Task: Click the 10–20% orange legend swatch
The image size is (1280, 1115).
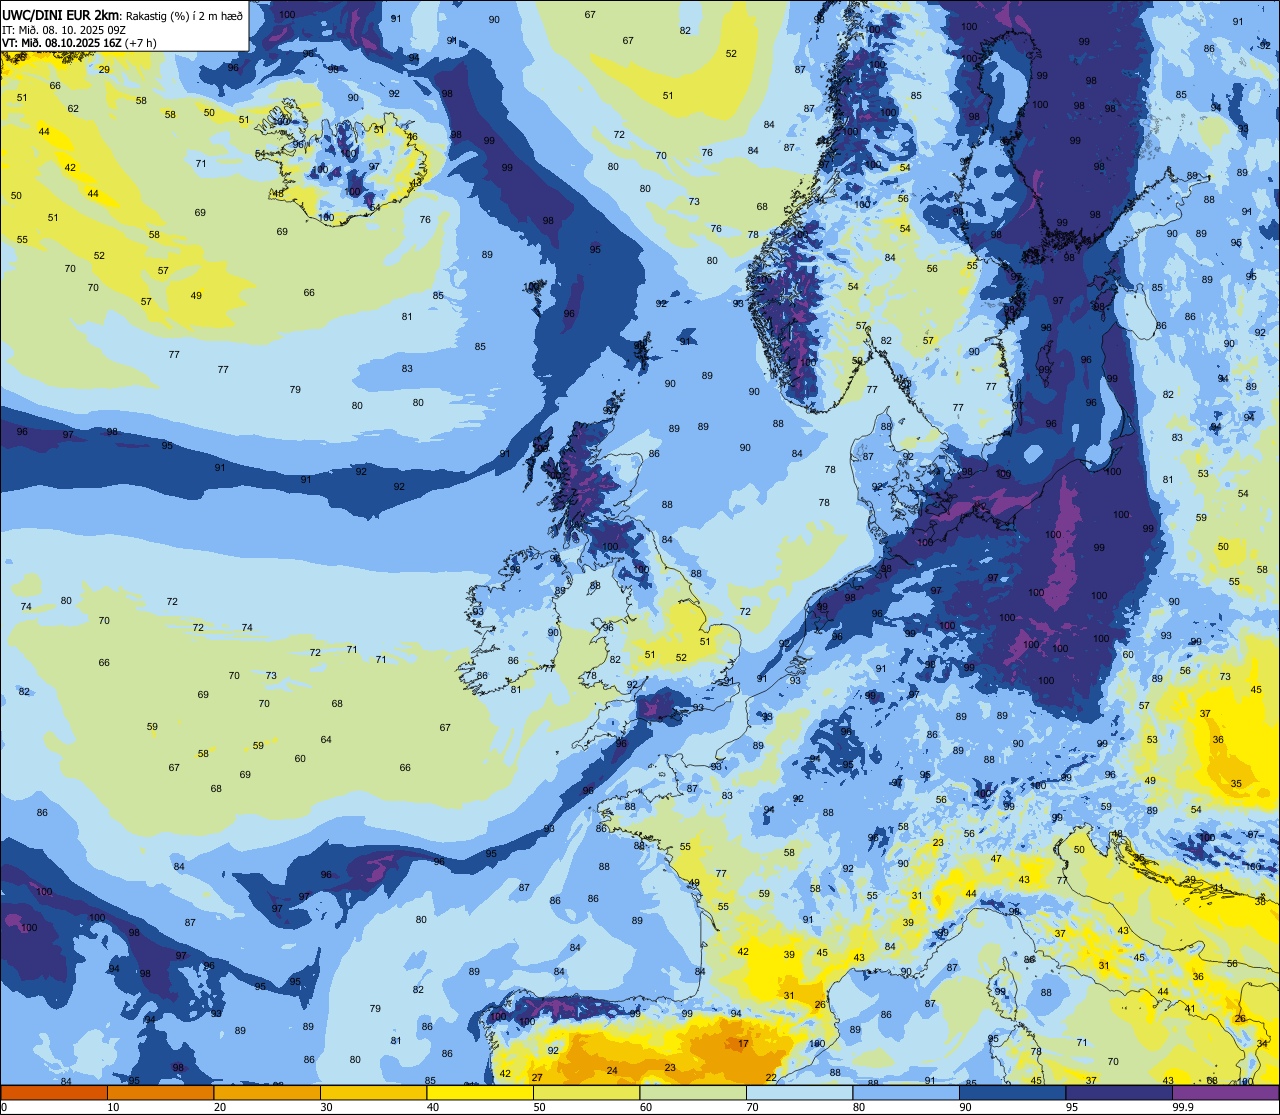Action: click(160, 1092)
